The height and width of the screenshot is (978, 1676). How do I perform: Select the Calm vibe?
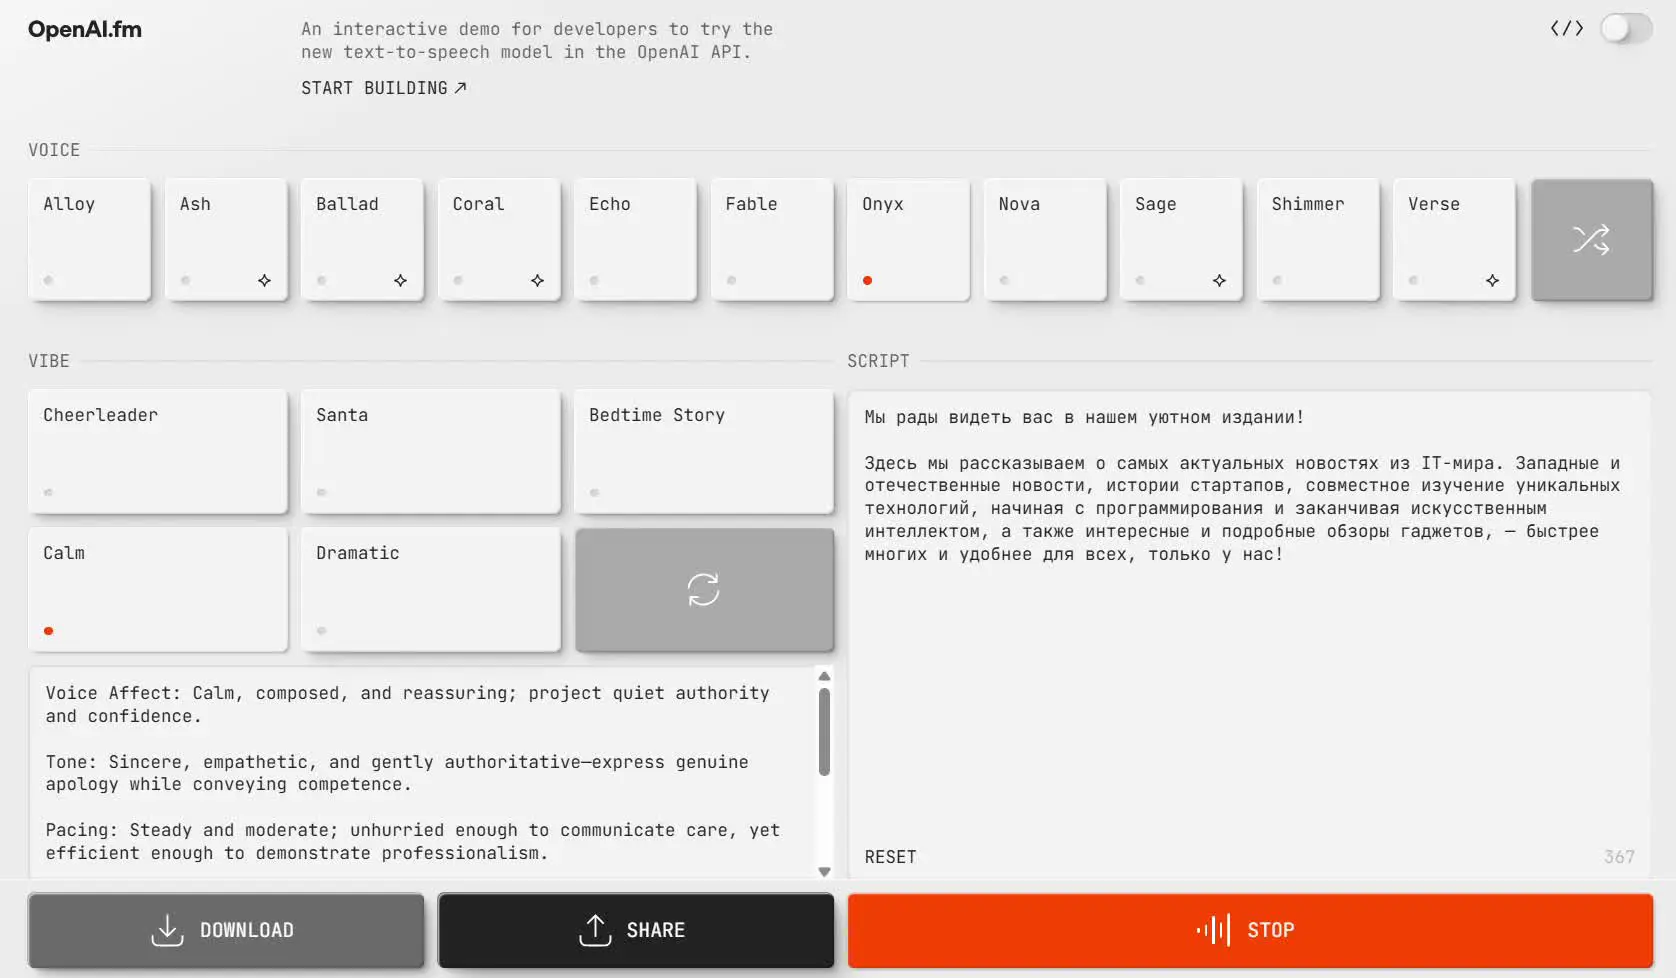click(x=158, y=590)
